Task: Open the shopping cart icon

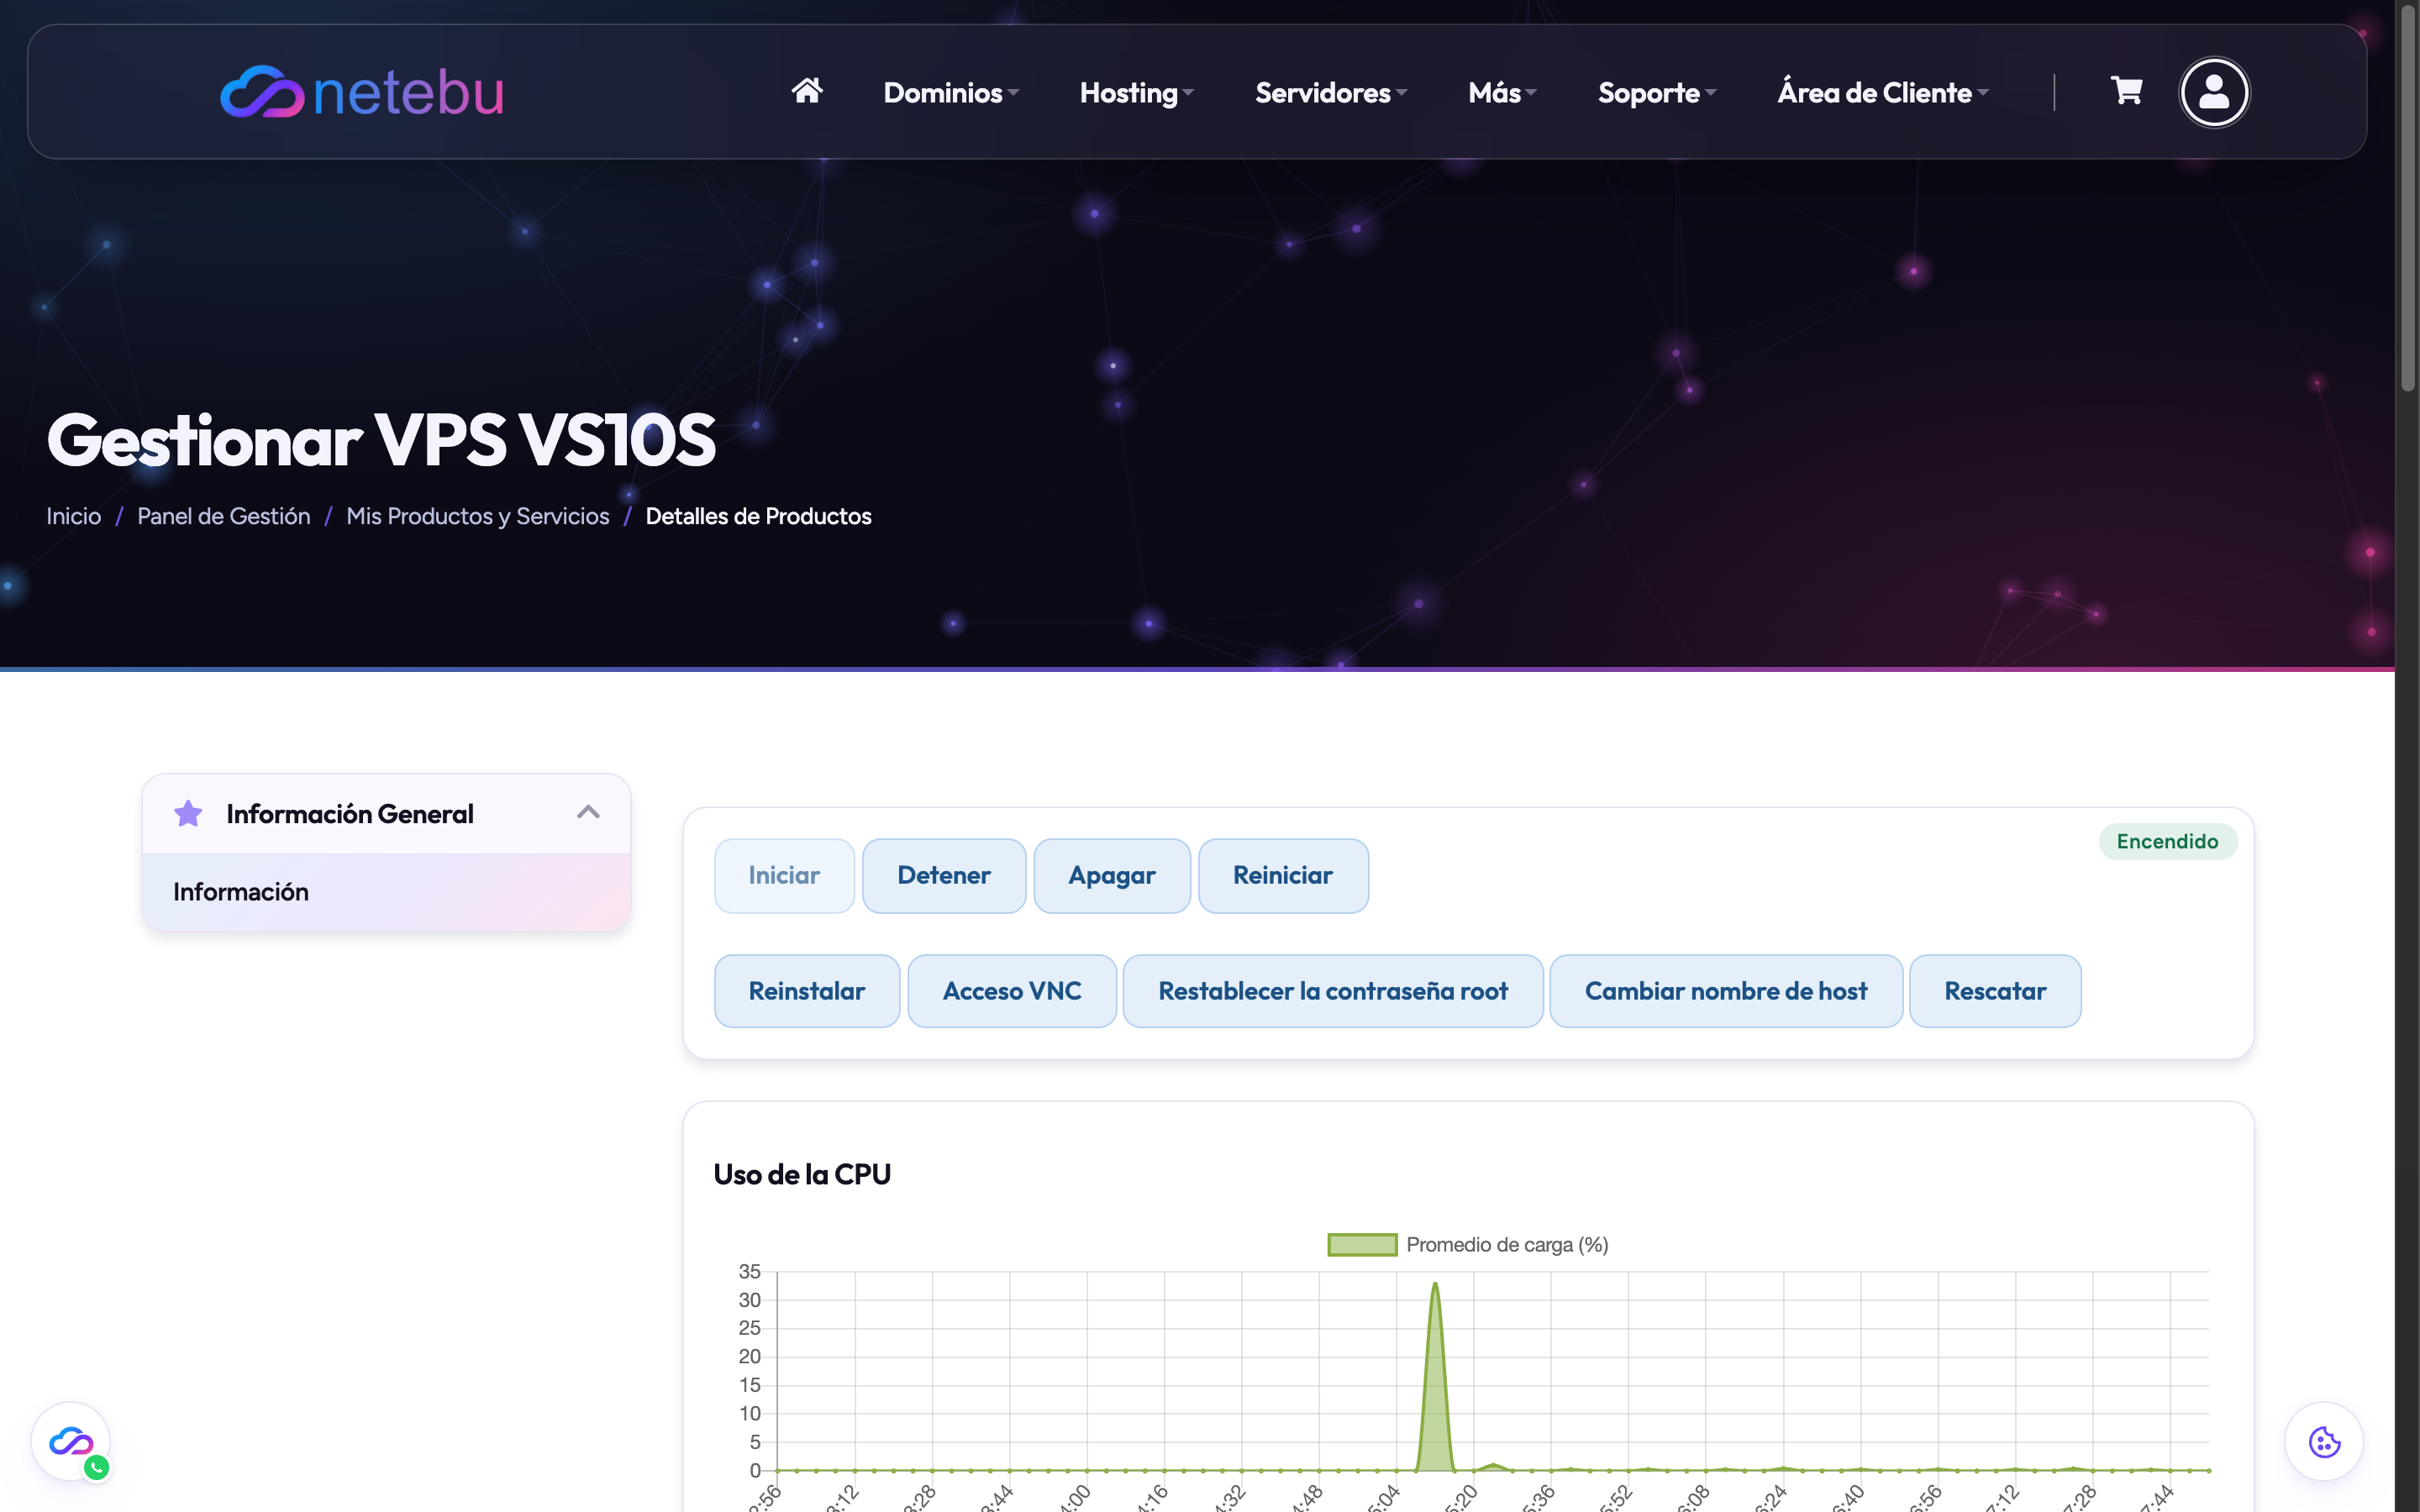Action: (x=2126, y=91)
